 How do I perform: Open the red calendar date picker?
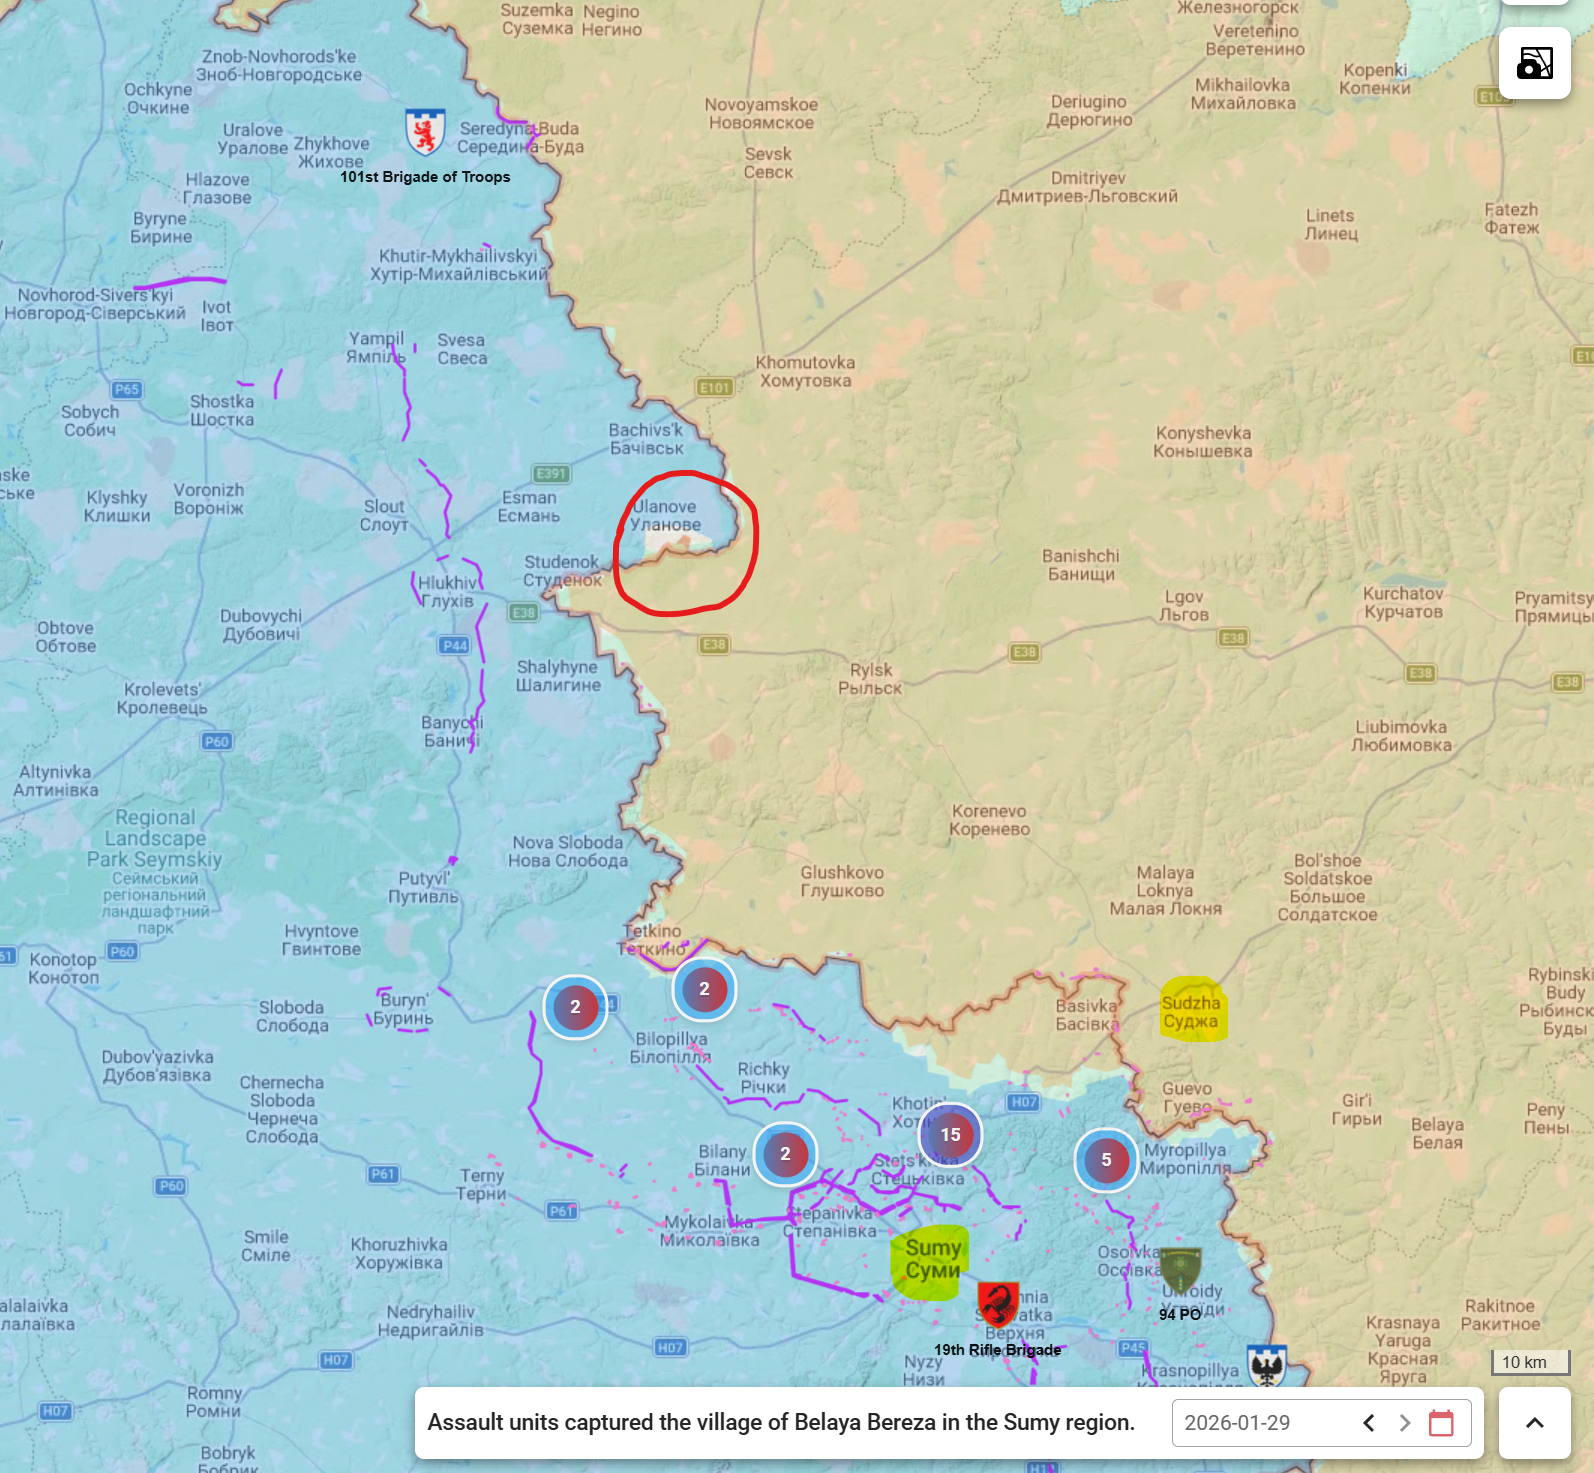tap(1441, 1422)
